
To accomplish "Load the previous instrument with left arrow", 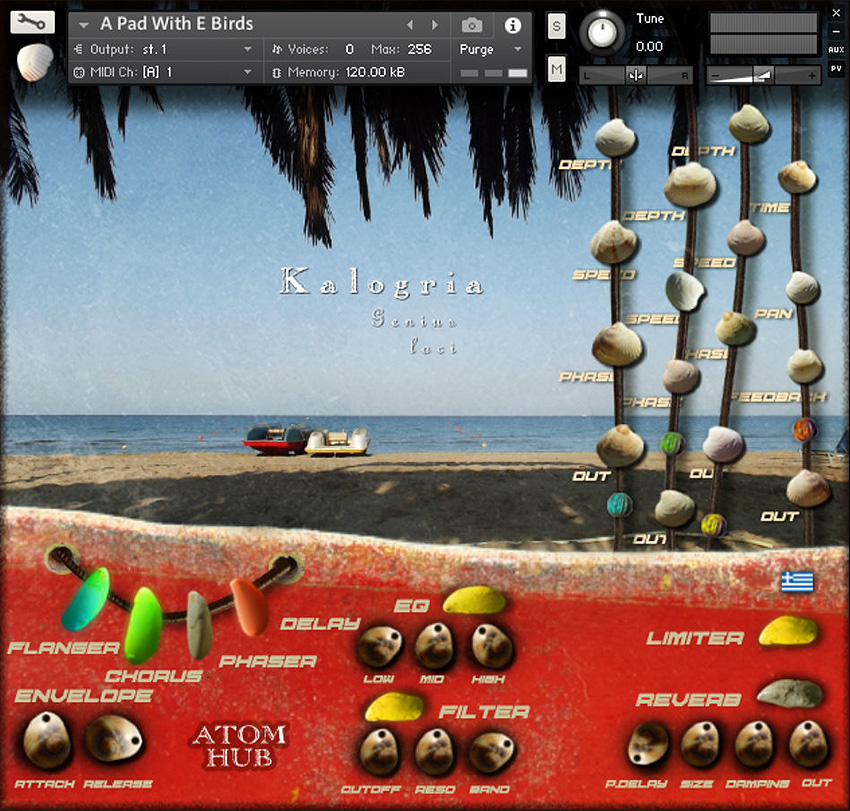I will [x=410, y=25].
